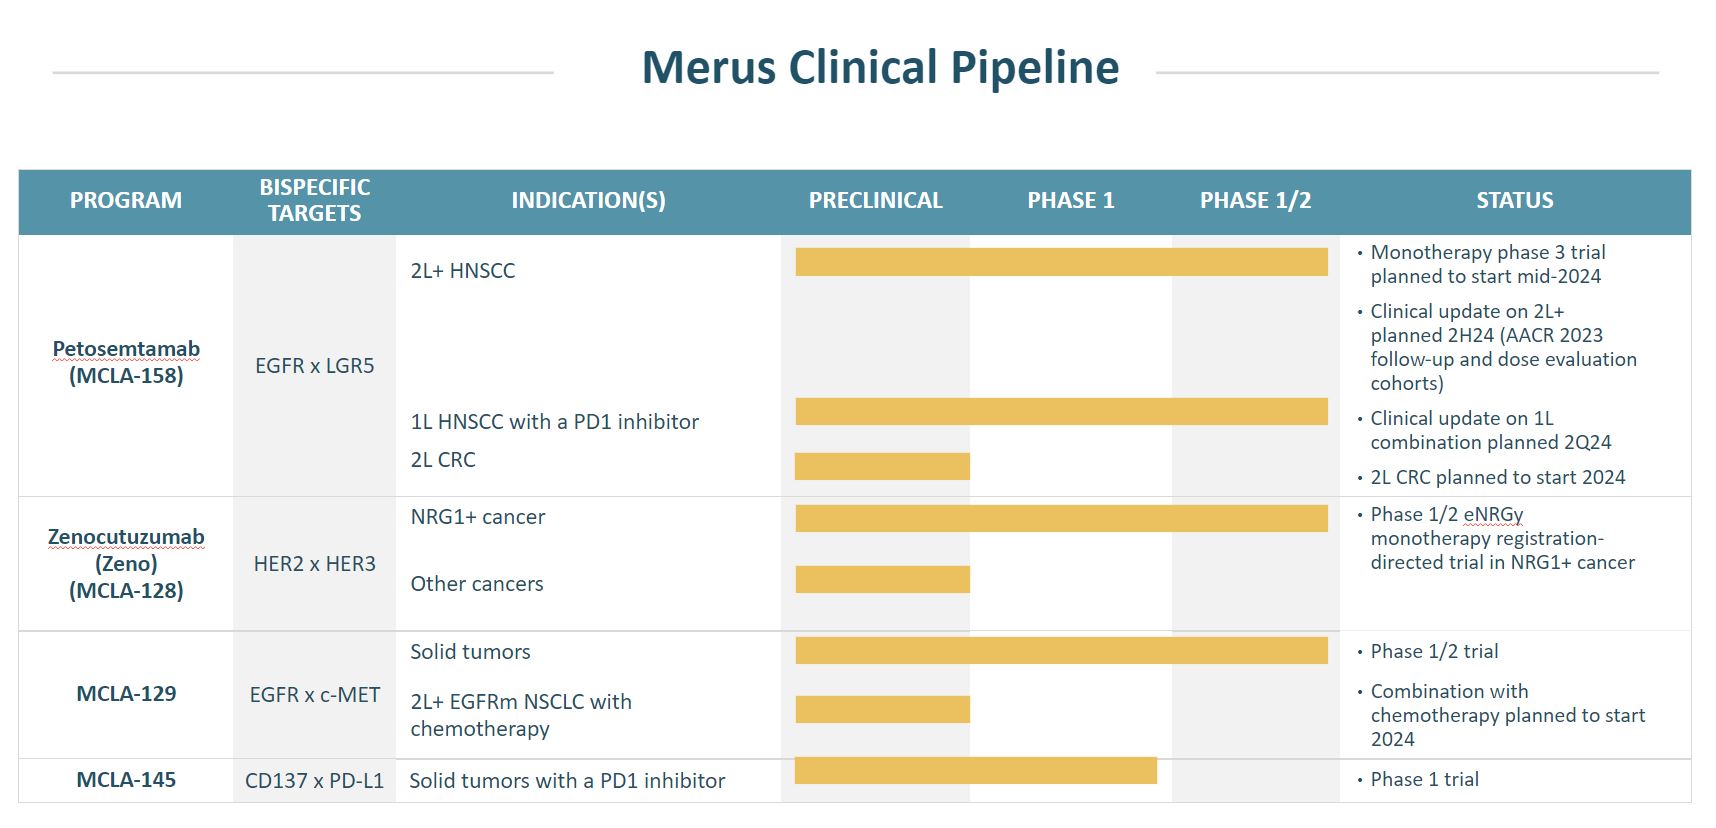Click the Merus Clinical Pipeline title

[x=879, y=68]
